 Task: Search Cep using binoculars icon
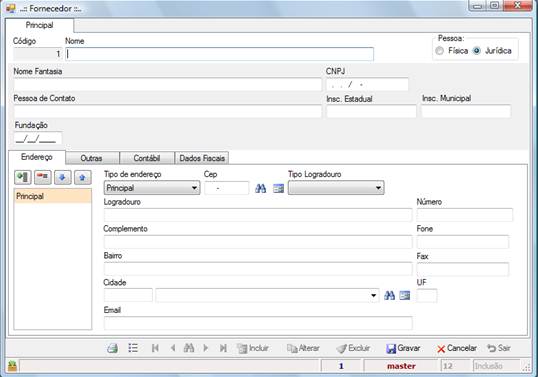(x=261, y=188)
